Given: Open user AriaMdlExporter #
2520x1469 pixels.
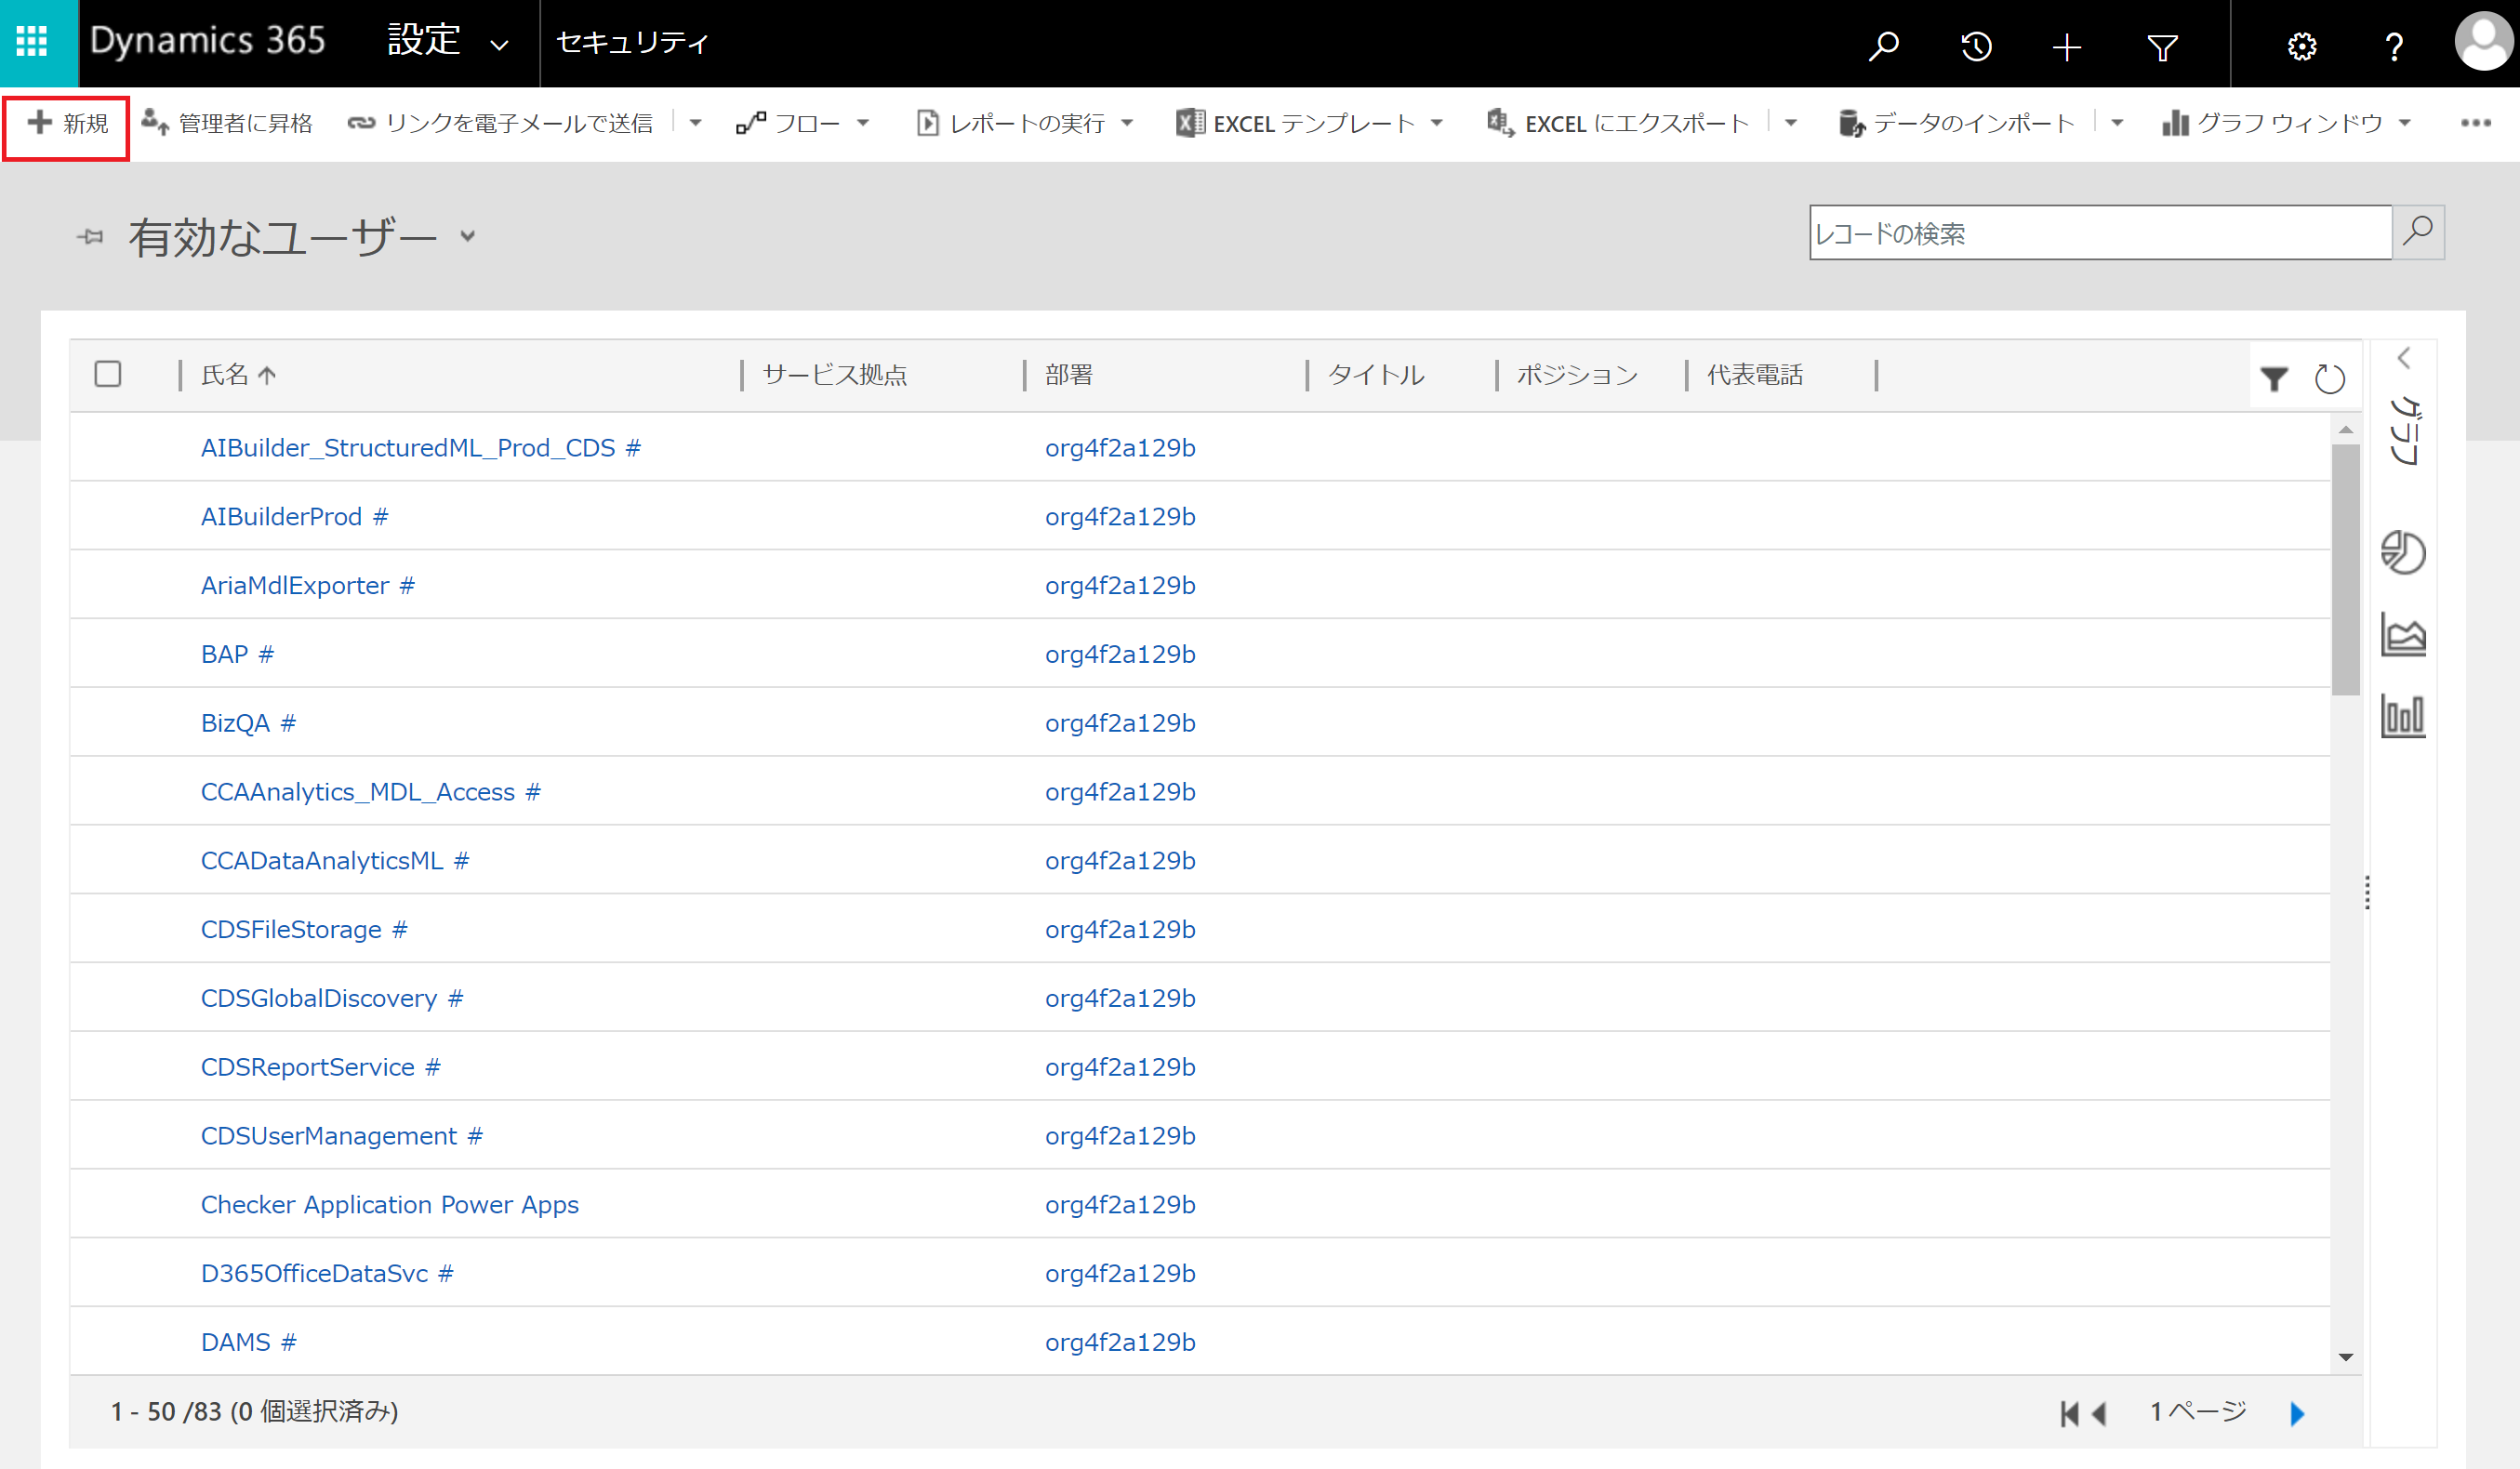Looking at the screenshot, I should pyautogui.click(x=308, y=585).
